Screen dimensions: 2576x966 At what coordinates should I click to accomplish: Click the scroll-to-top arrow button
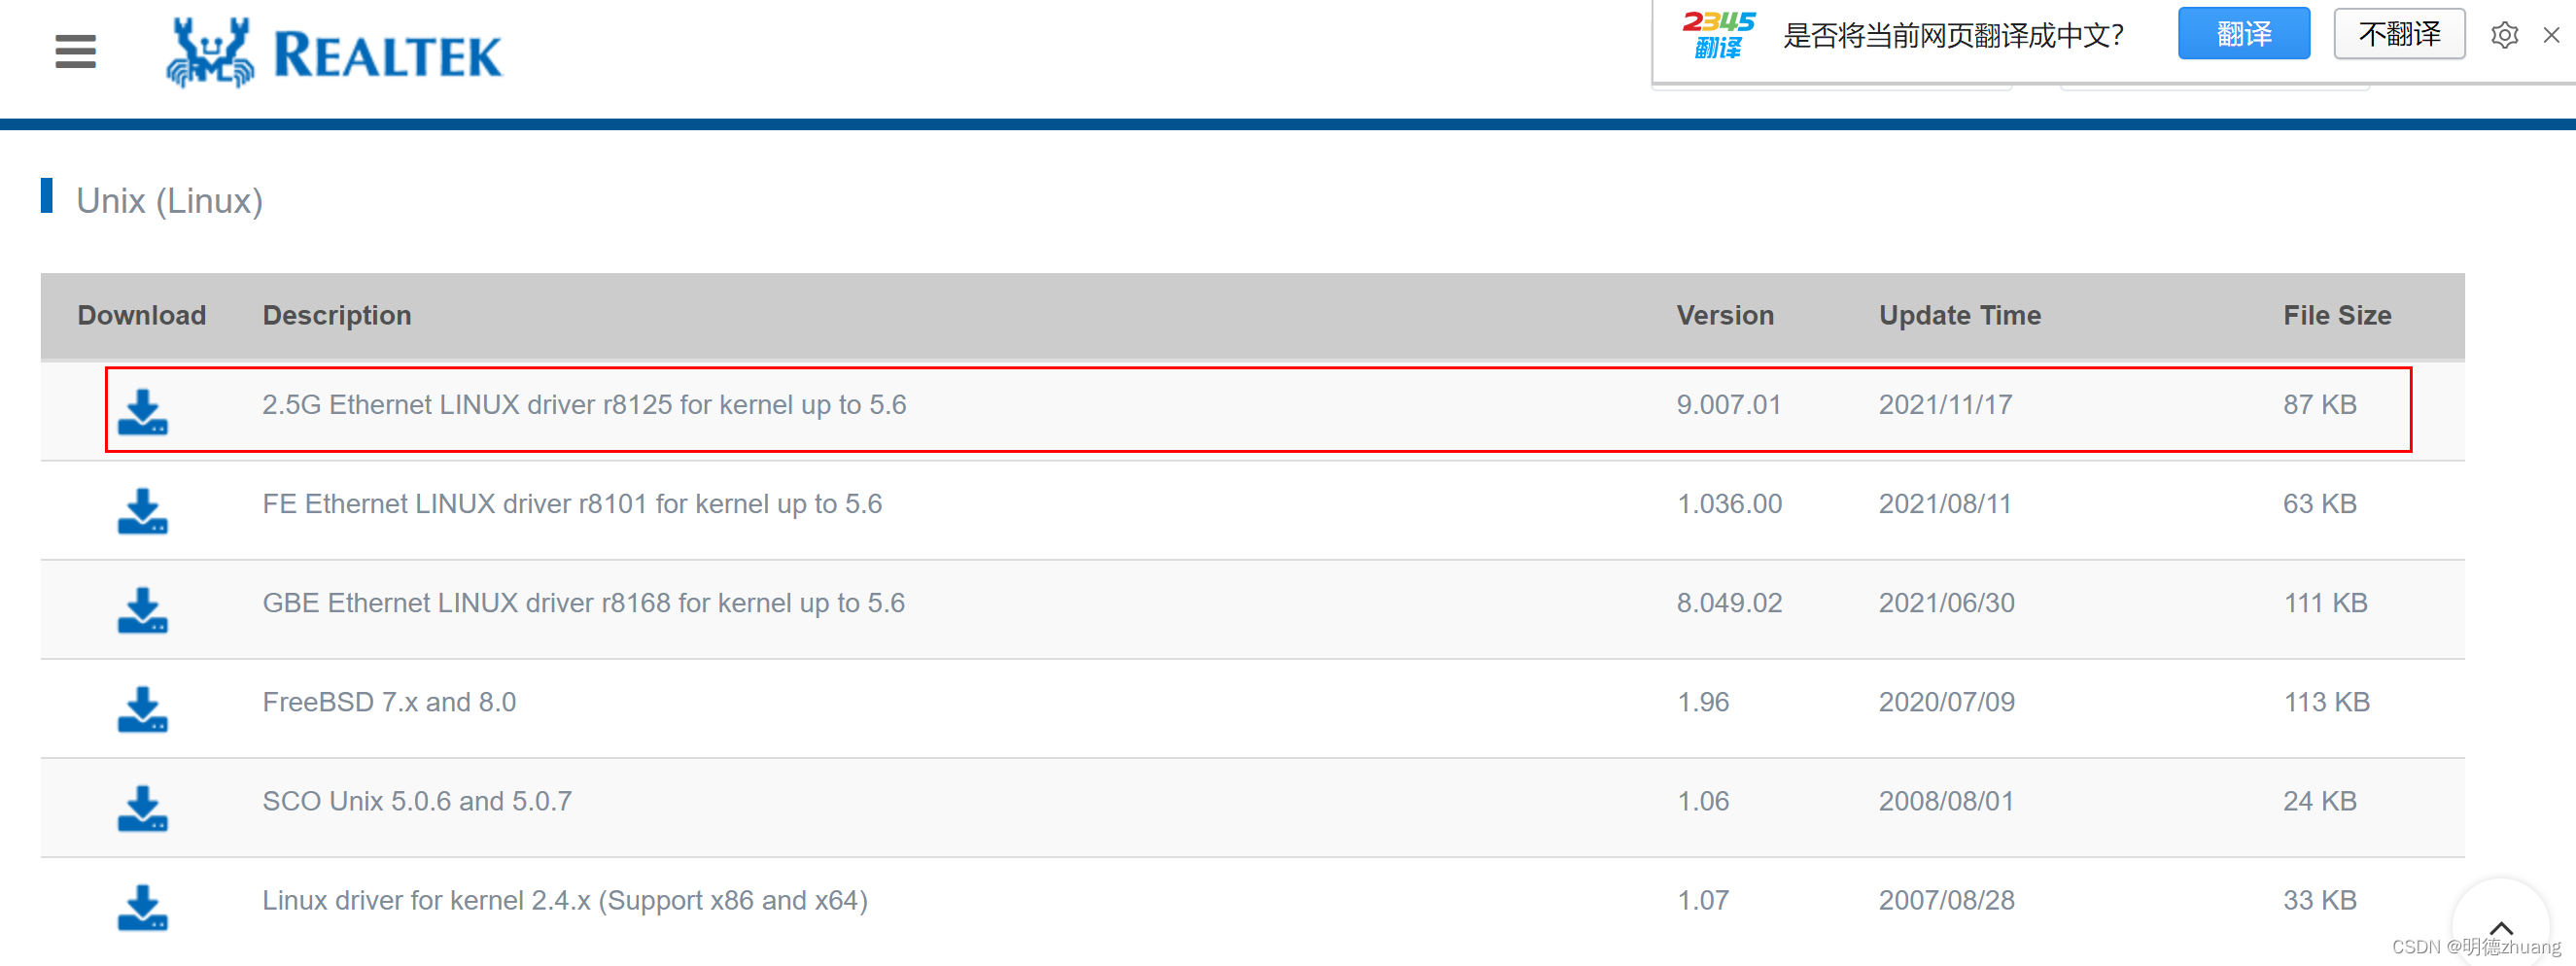(x=2501, y=927)
